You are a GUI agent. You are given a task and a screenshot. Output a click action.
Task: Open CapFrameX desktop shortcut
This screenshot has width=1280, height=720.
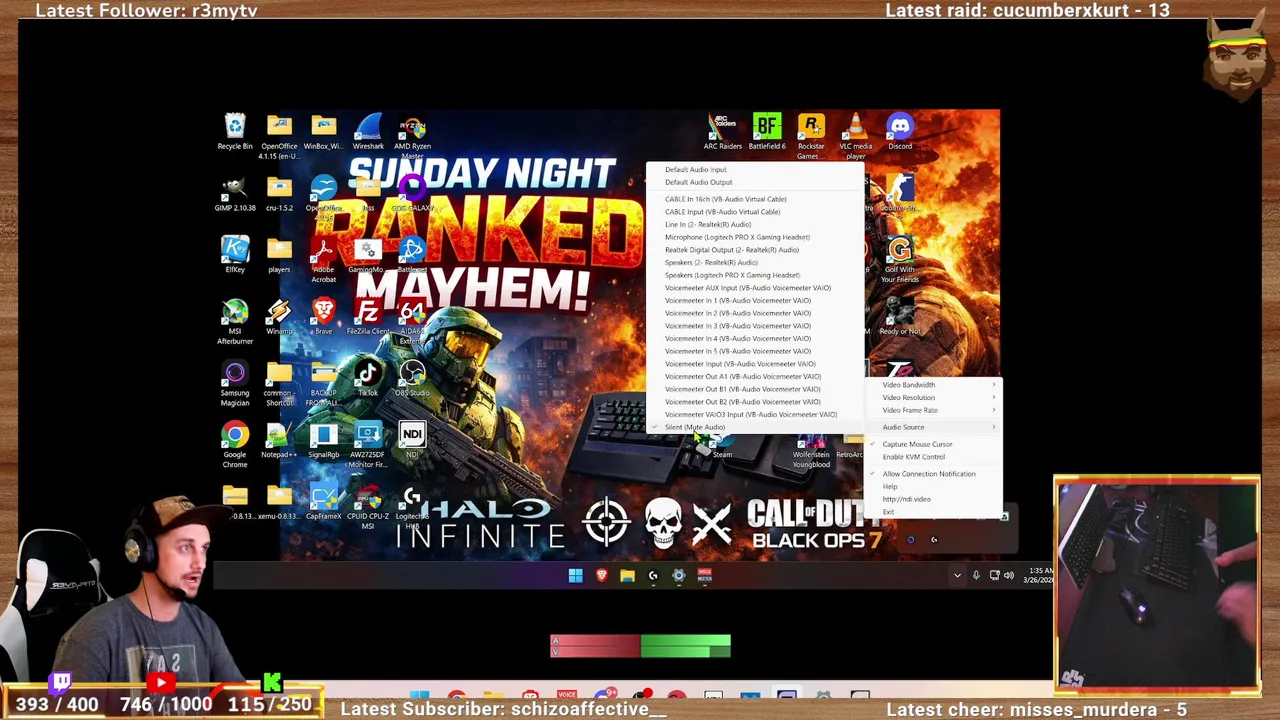coord(323,503)
